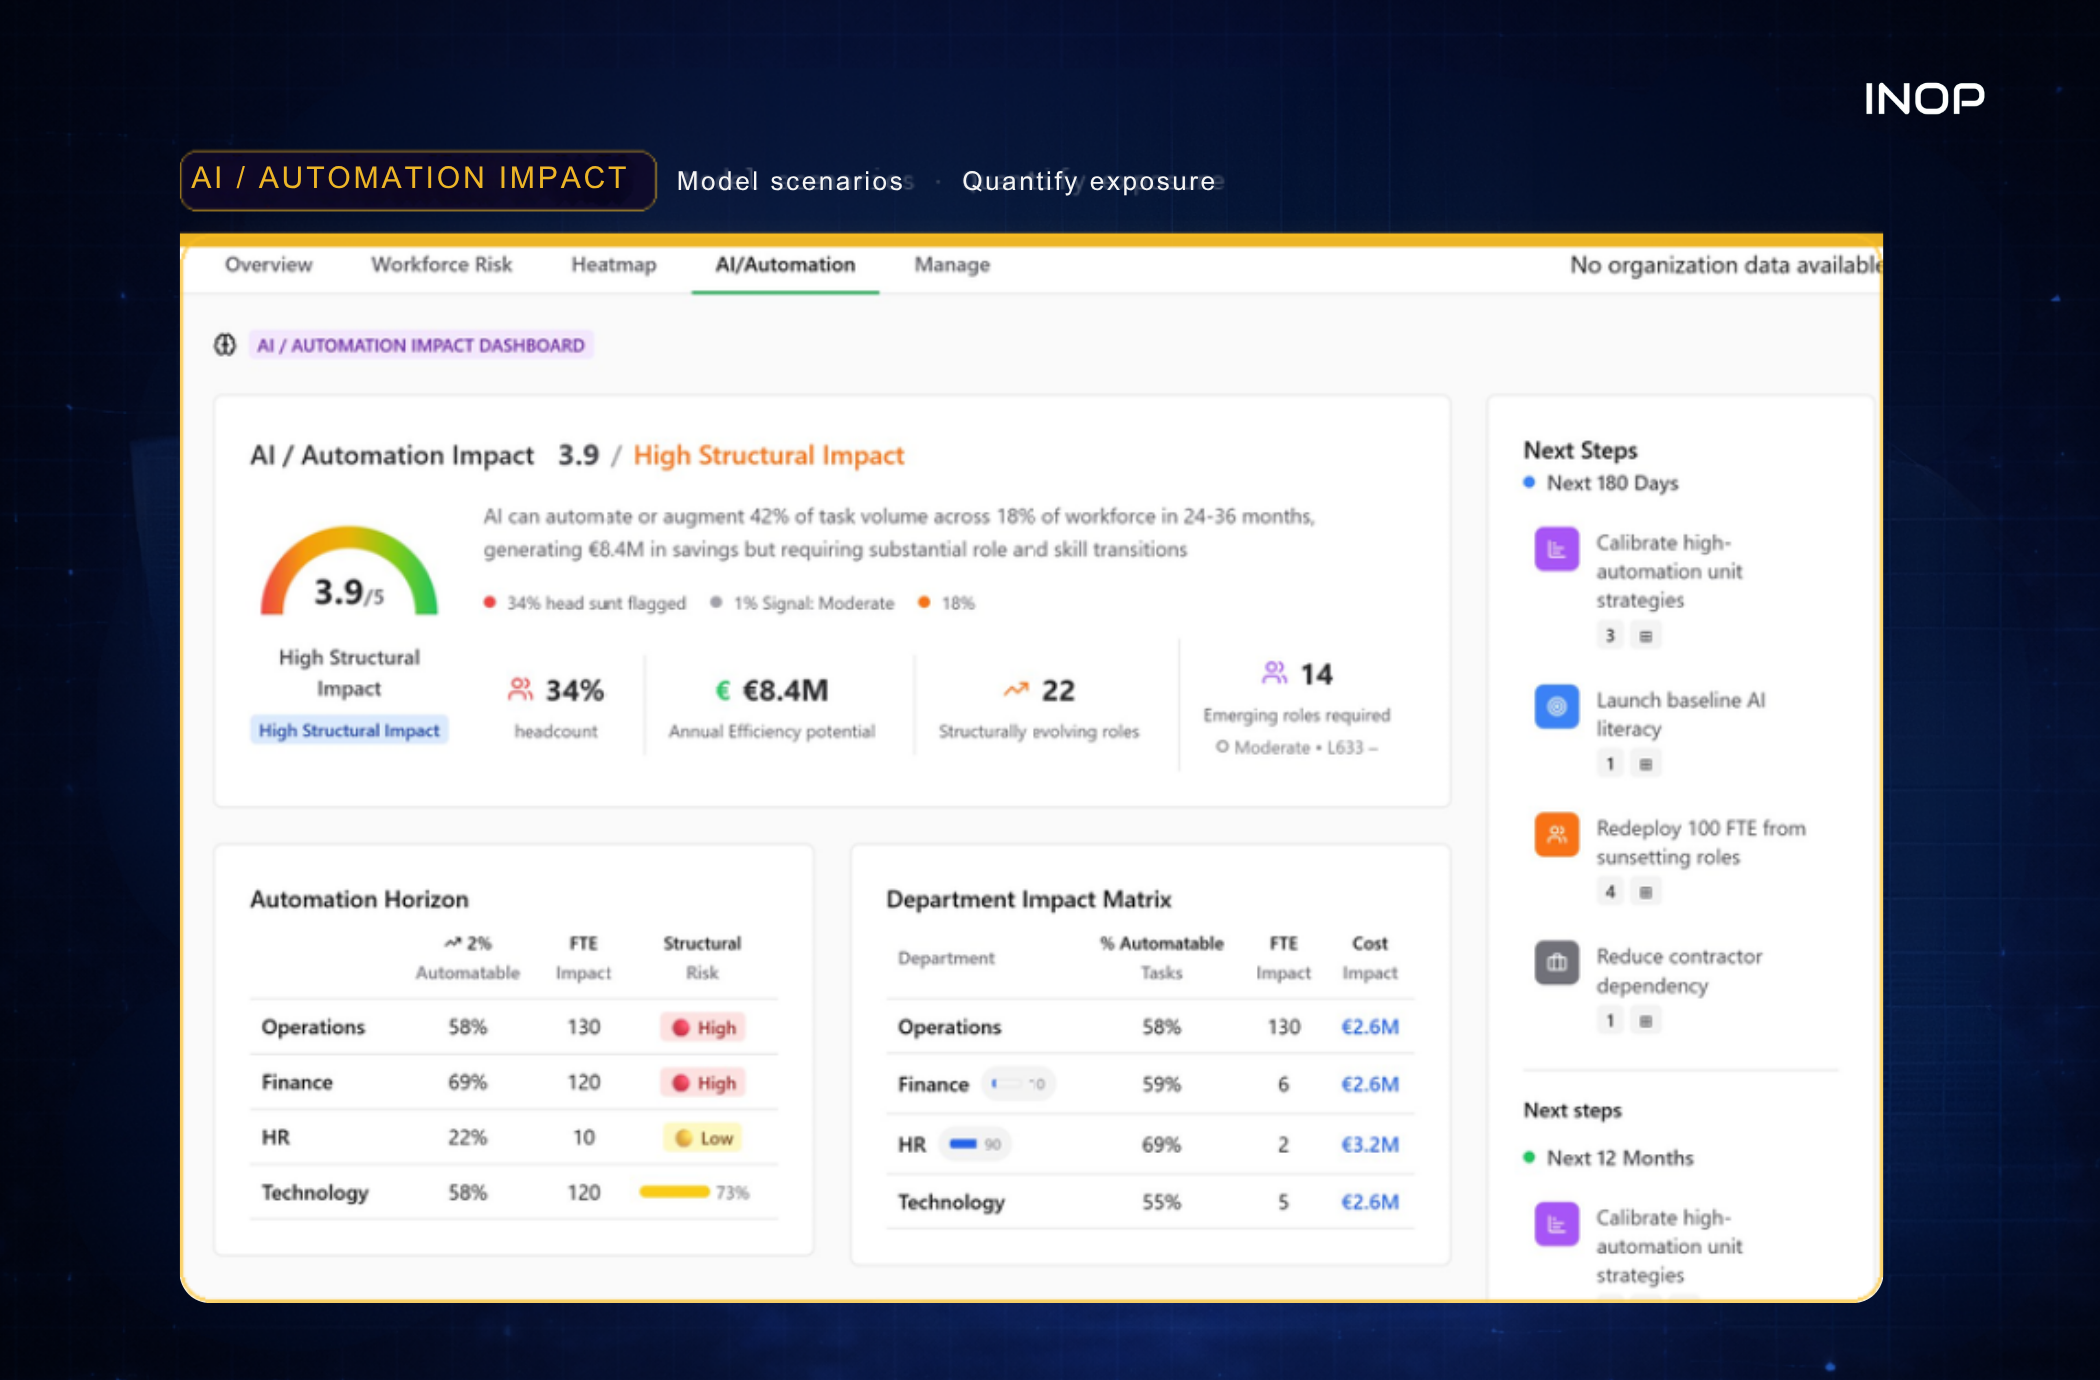Click 'Reduce contractor dependency' step text

pos(1679,970)
